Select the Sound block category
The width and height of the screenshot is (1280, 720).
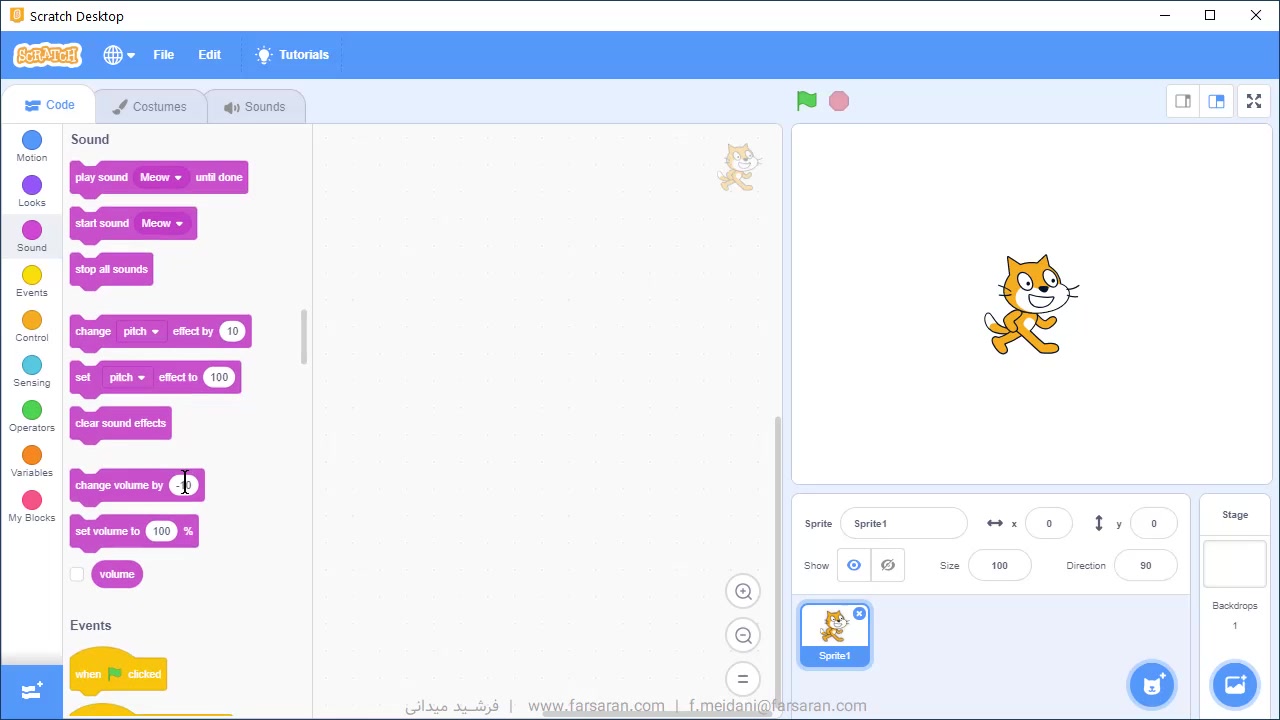pos(32,236)
